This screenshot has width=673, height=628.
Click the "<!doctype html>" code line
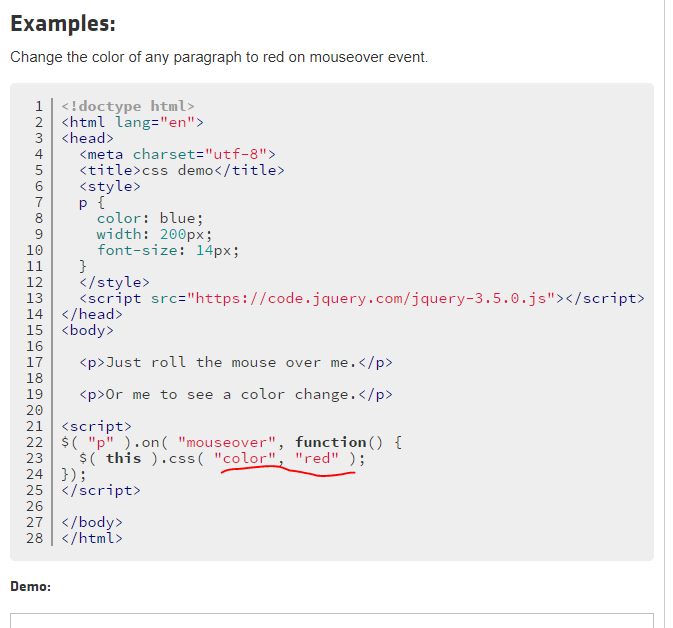click(128, 106)
